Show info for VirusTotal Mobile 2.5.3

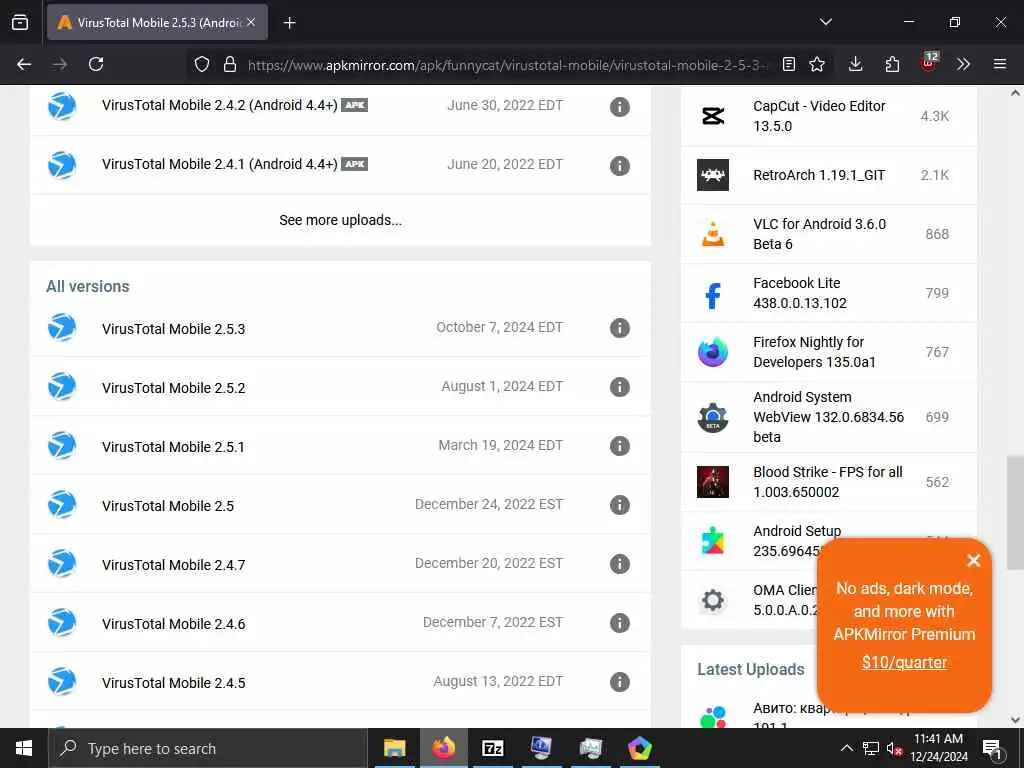(620, 328)
